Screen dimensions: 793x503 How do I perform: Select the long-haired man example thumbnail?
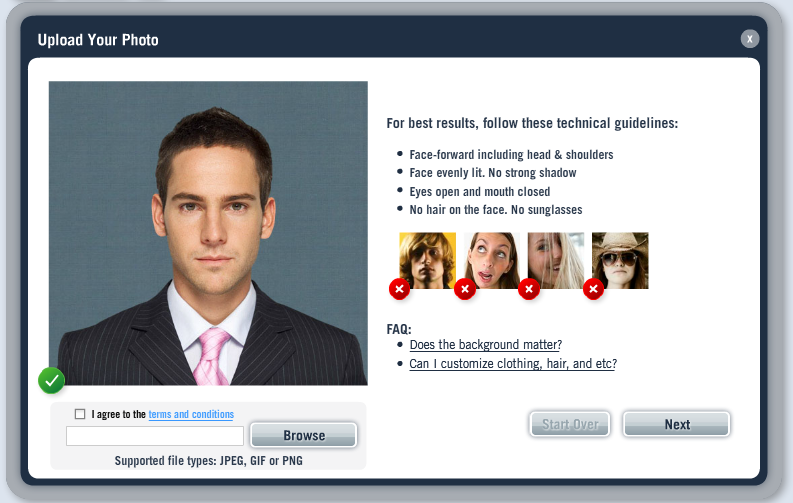point(427,260)
